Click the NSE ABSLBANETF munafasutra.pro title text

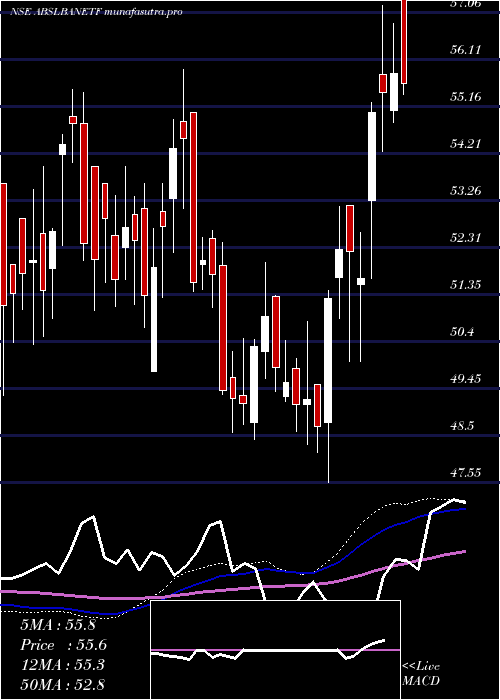click(x=96, y=12)
